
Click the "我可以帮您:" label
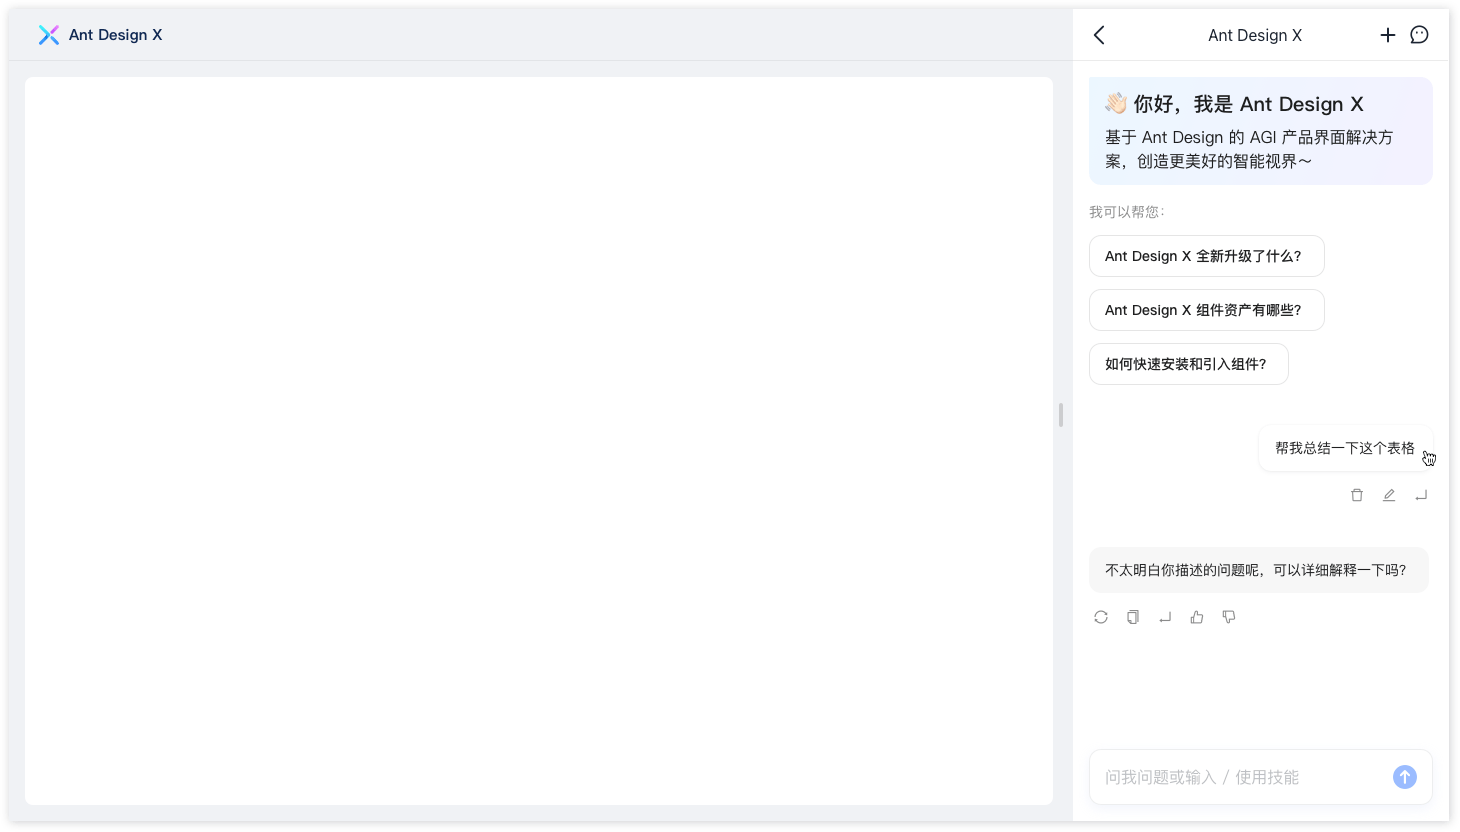[x=1127, y=212]
